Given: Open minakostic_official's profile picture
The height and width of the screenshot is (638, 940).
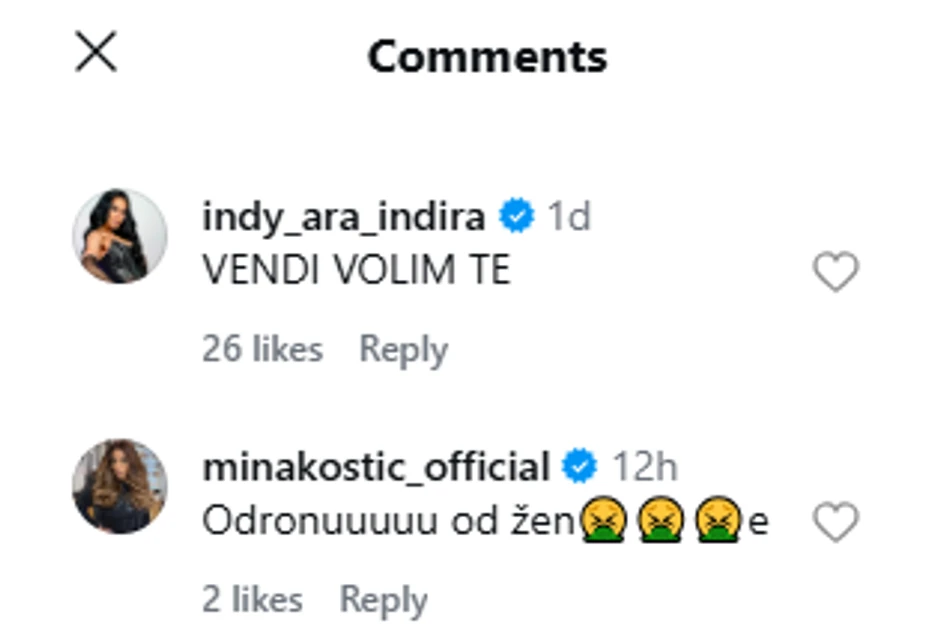Looking at the screenshot, I should tap(120, 487).
